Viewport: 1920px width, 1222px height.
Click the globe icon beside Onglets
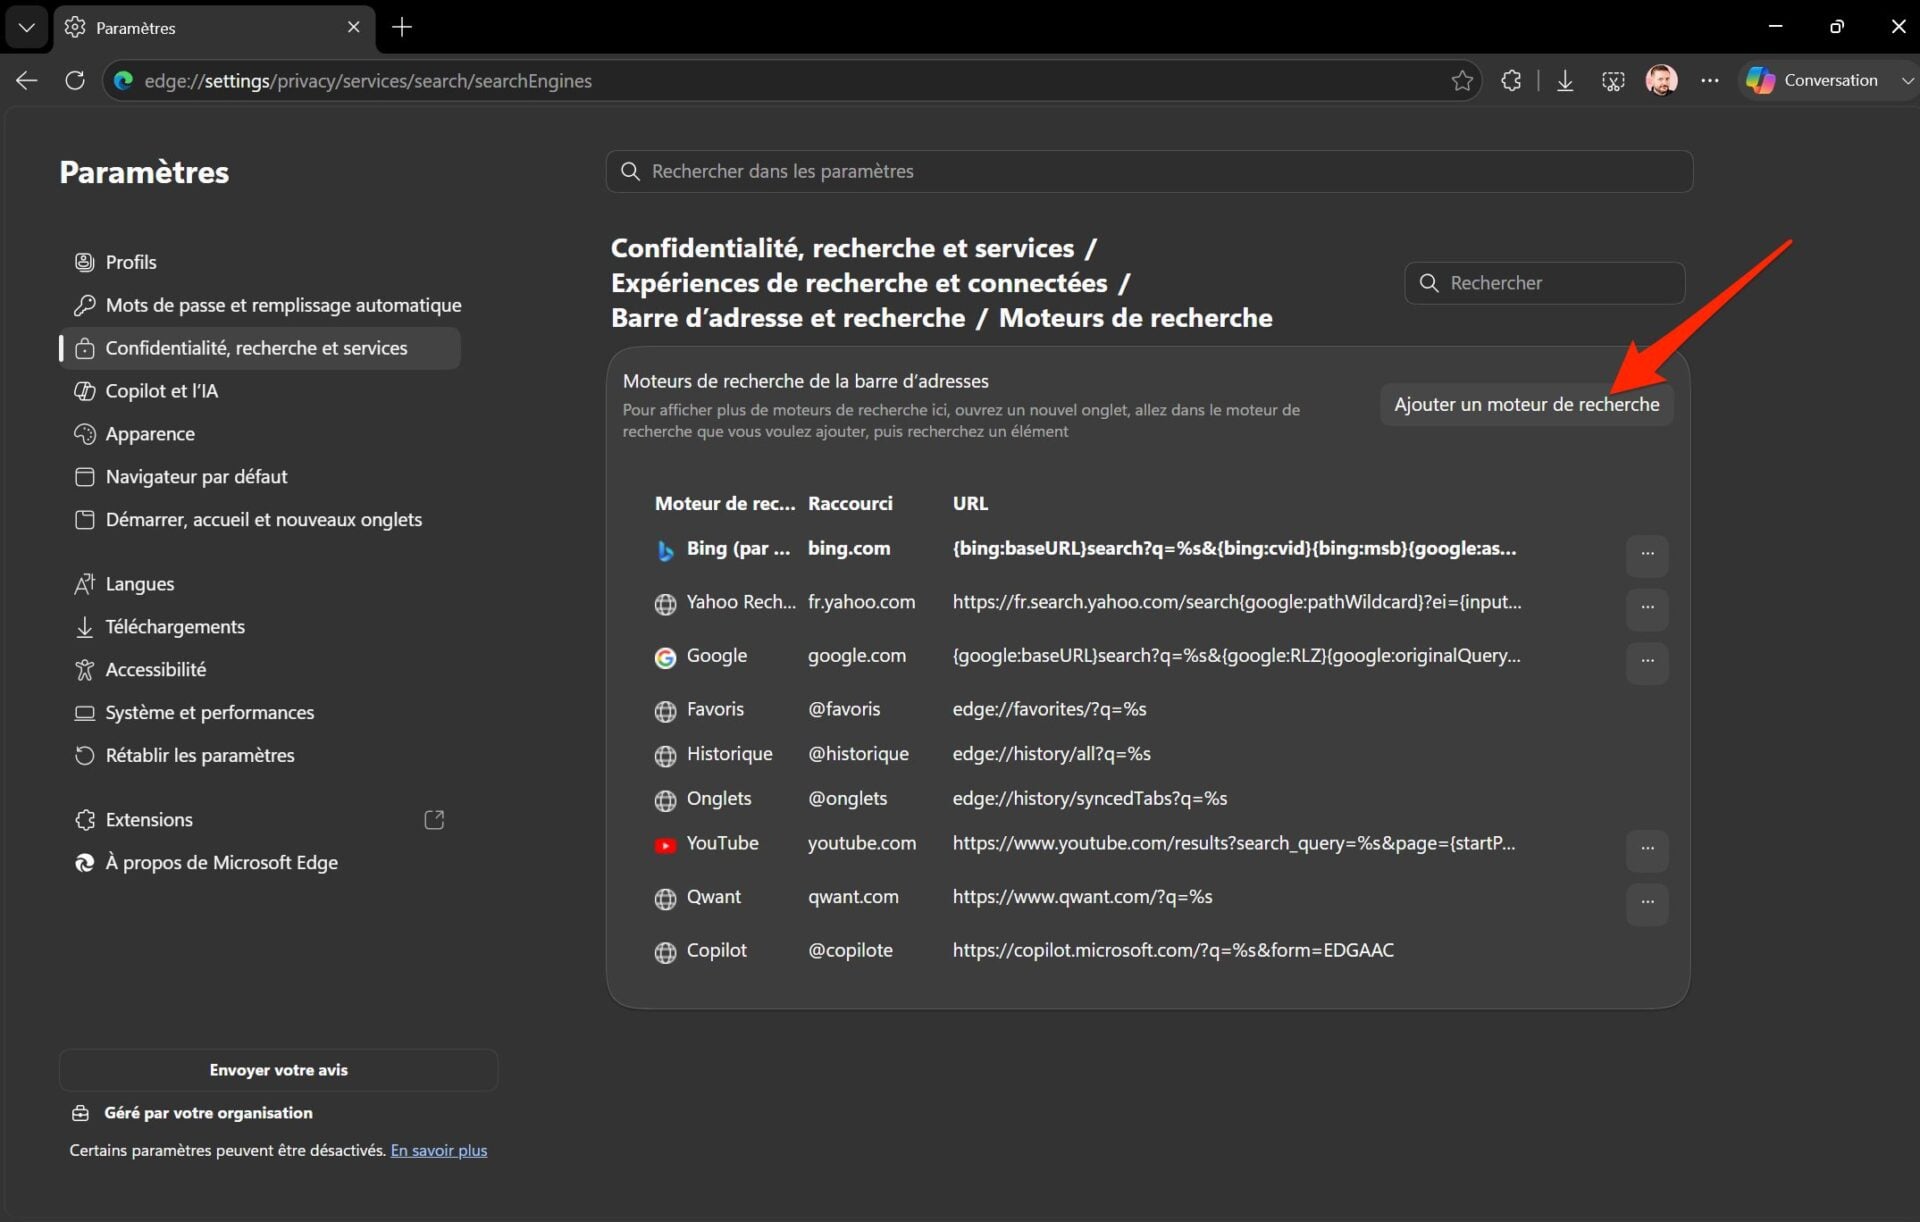665,801
